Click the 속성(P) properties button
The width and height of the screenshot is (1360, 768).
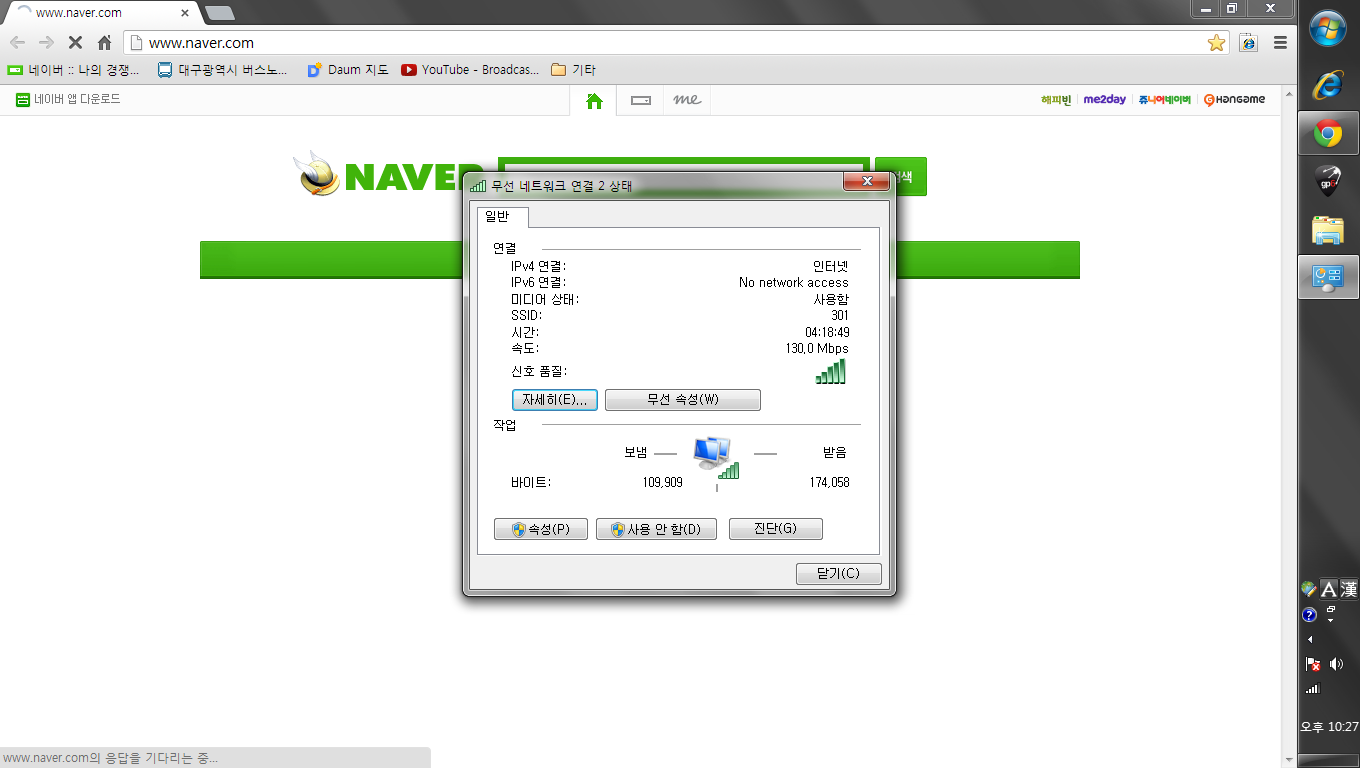click(x=541, y=529)
